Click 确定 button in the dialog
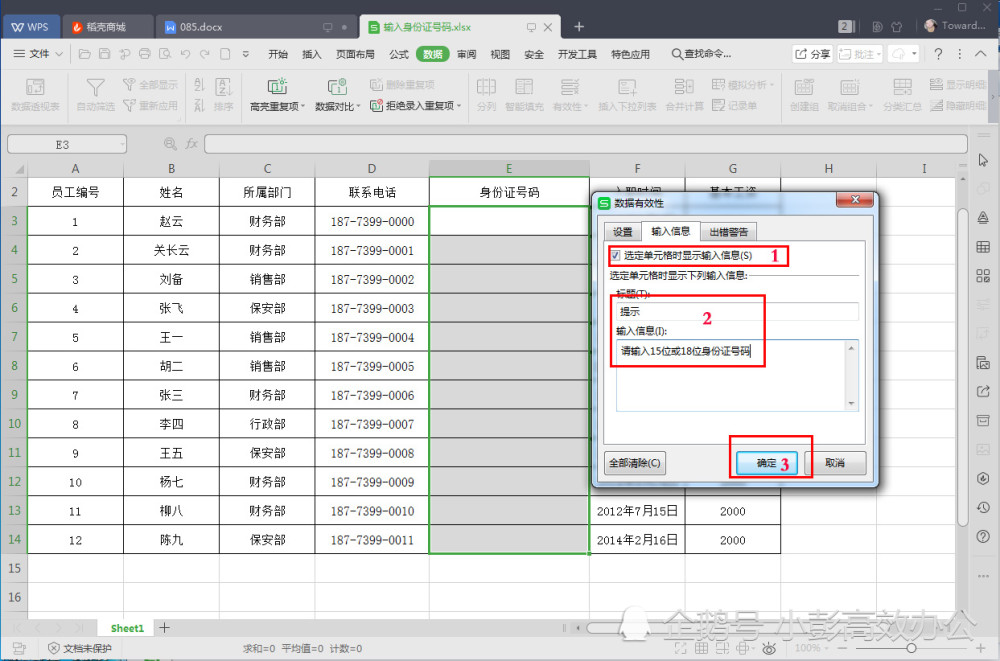Viewport: 1000px width, 661px height. pos(766,463)
